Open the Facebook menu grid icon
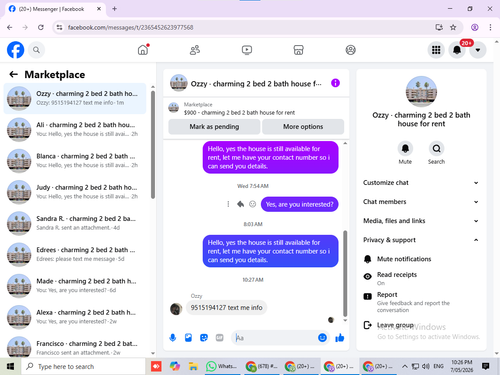Screen dimensions: 500x375 436,50
